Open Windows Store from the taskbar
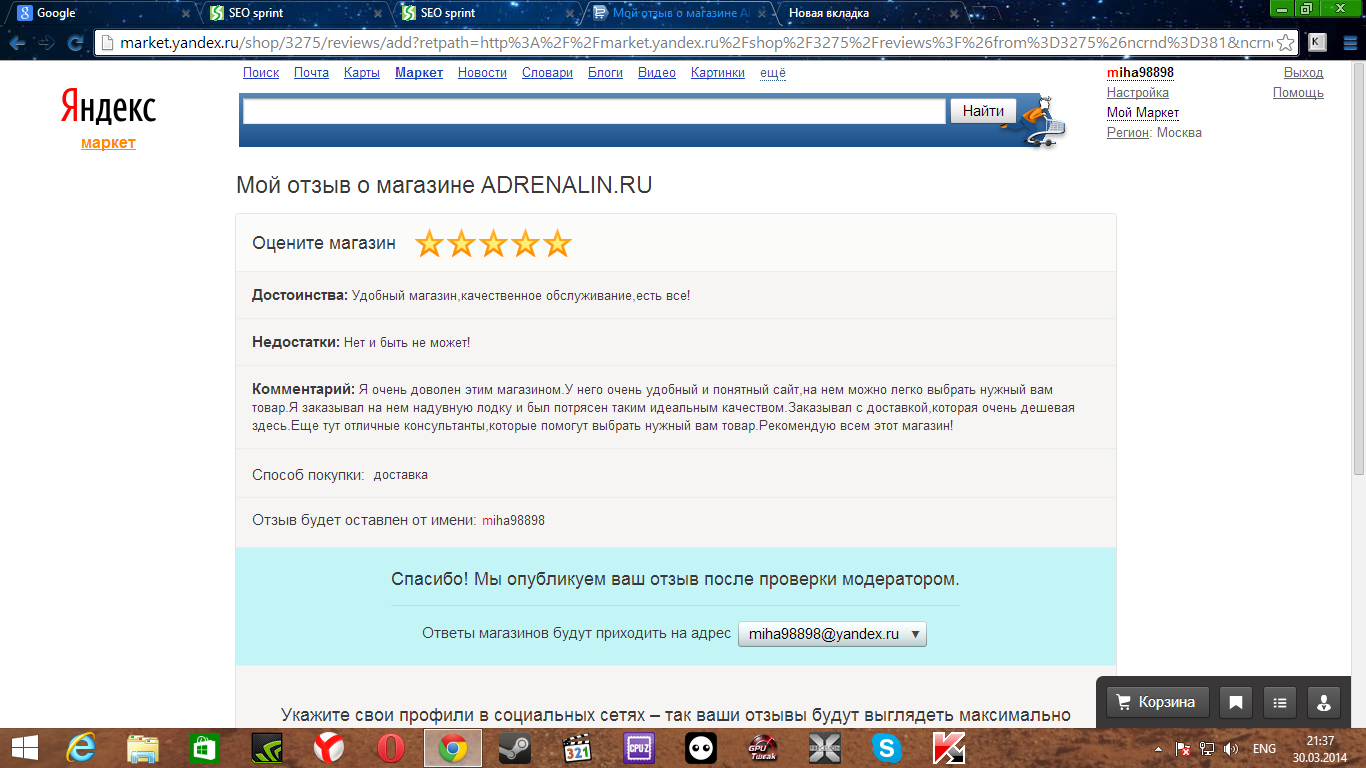Screen dimensions: 1366x768 204,748
